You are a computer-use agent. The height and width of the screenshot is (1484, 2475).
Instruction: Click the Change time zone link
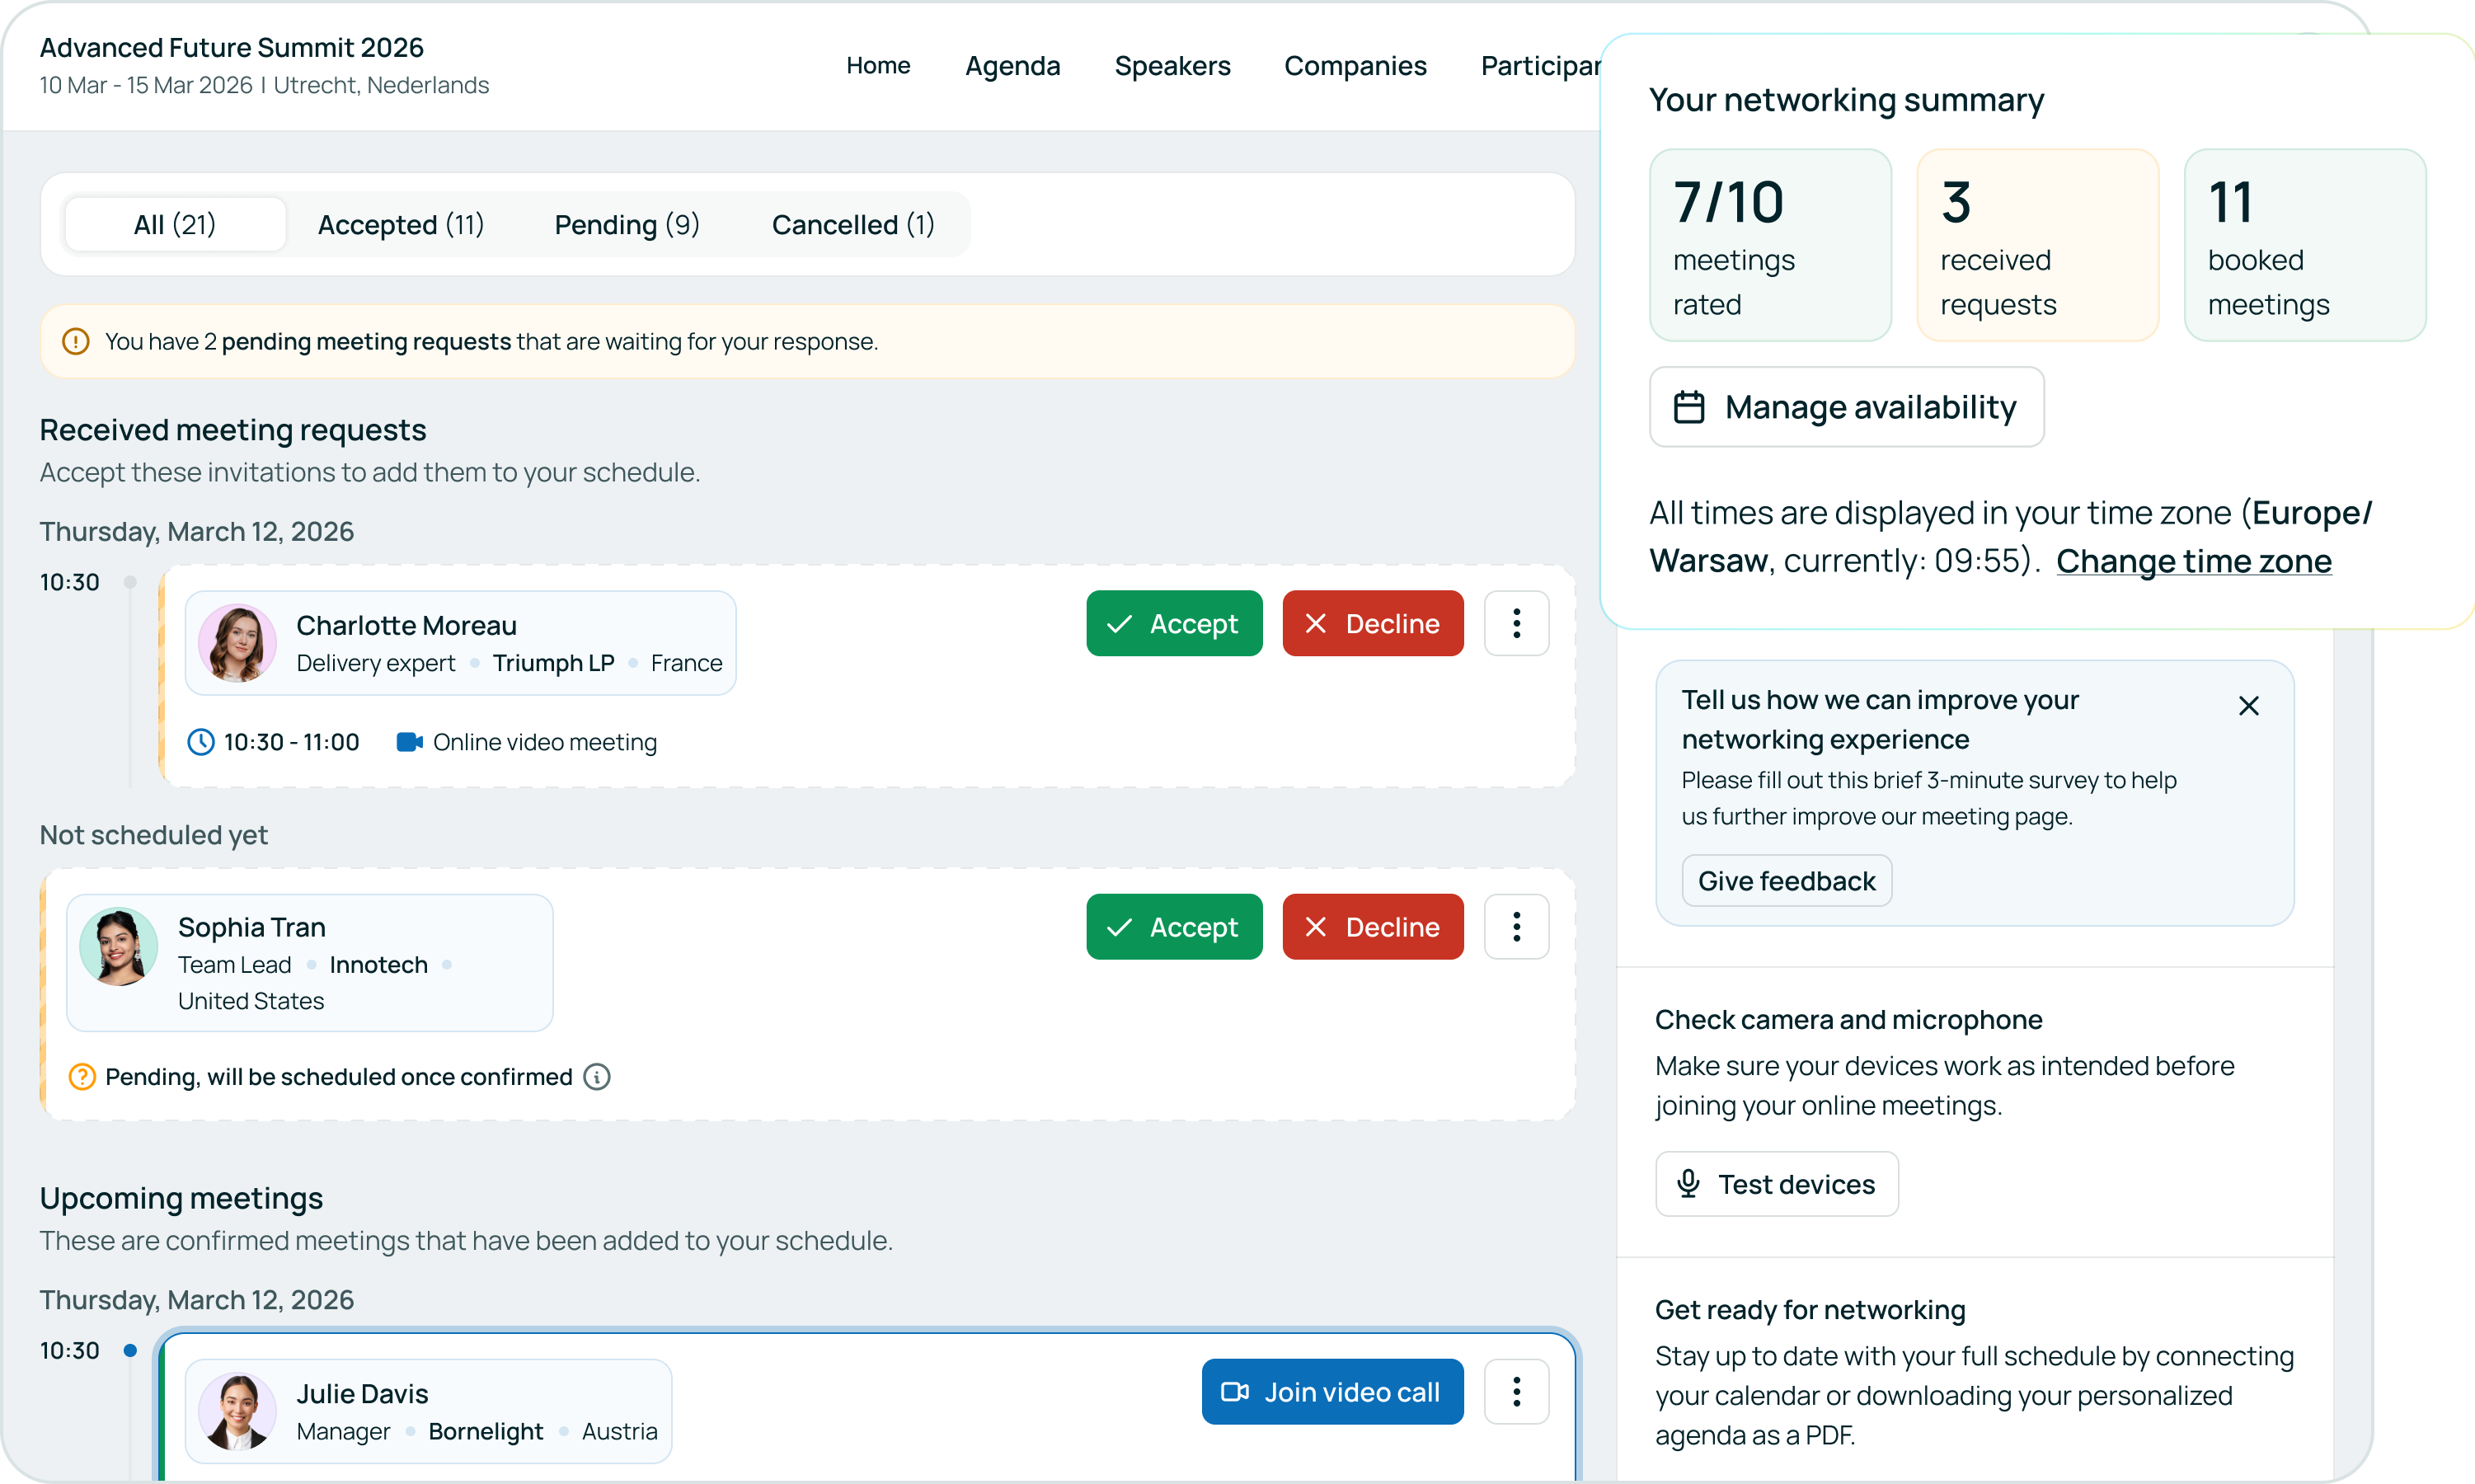[x=2193, y=561]
